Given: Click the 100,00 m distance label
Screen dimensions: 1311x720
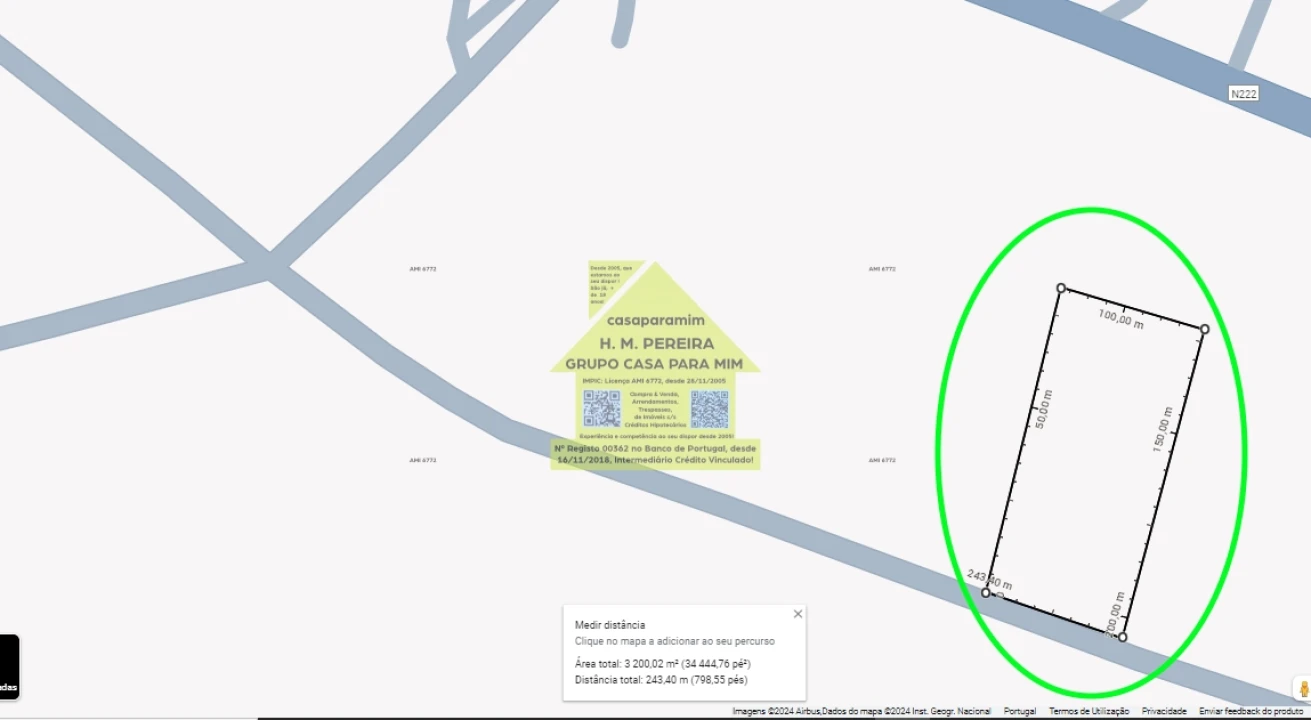Looking at the screenshot, I should [1120, 319].
